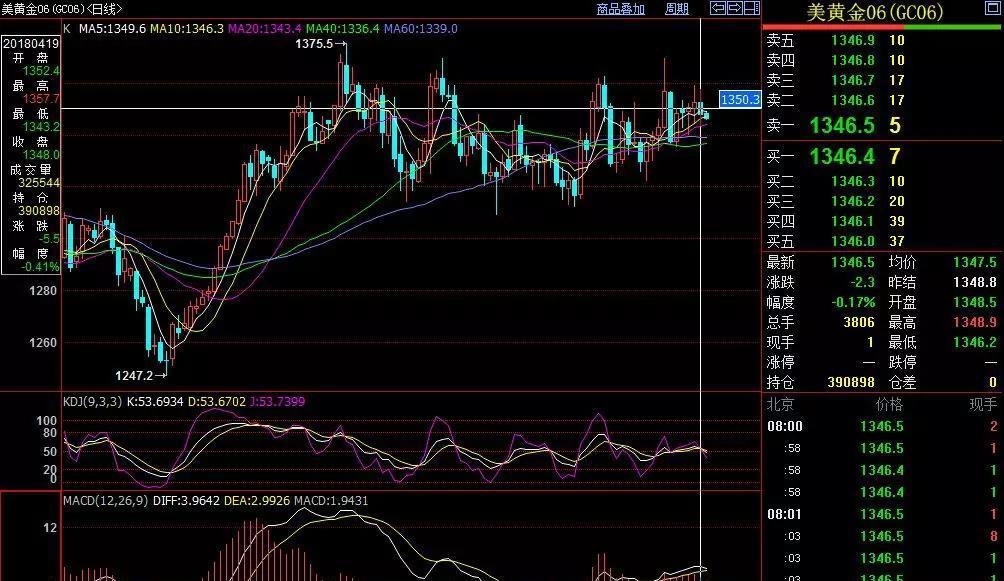Click the 1350.3 crosshair price label

click(740, 99)
